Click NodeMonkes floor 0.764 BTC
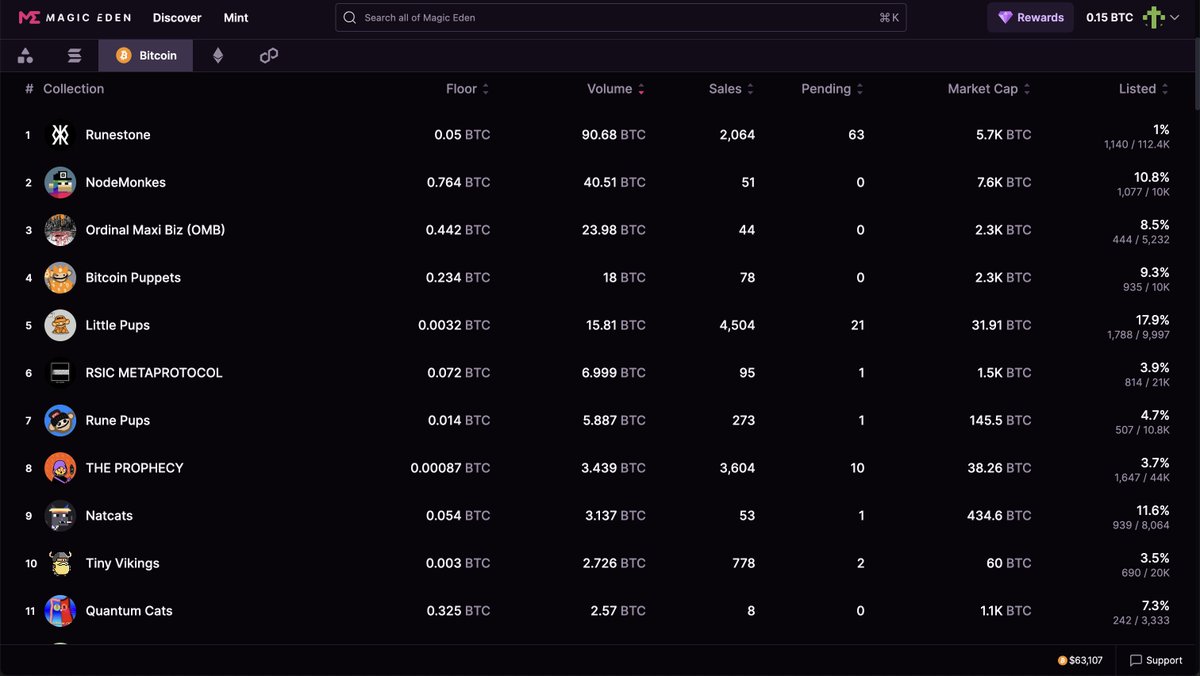 [459, 183]
